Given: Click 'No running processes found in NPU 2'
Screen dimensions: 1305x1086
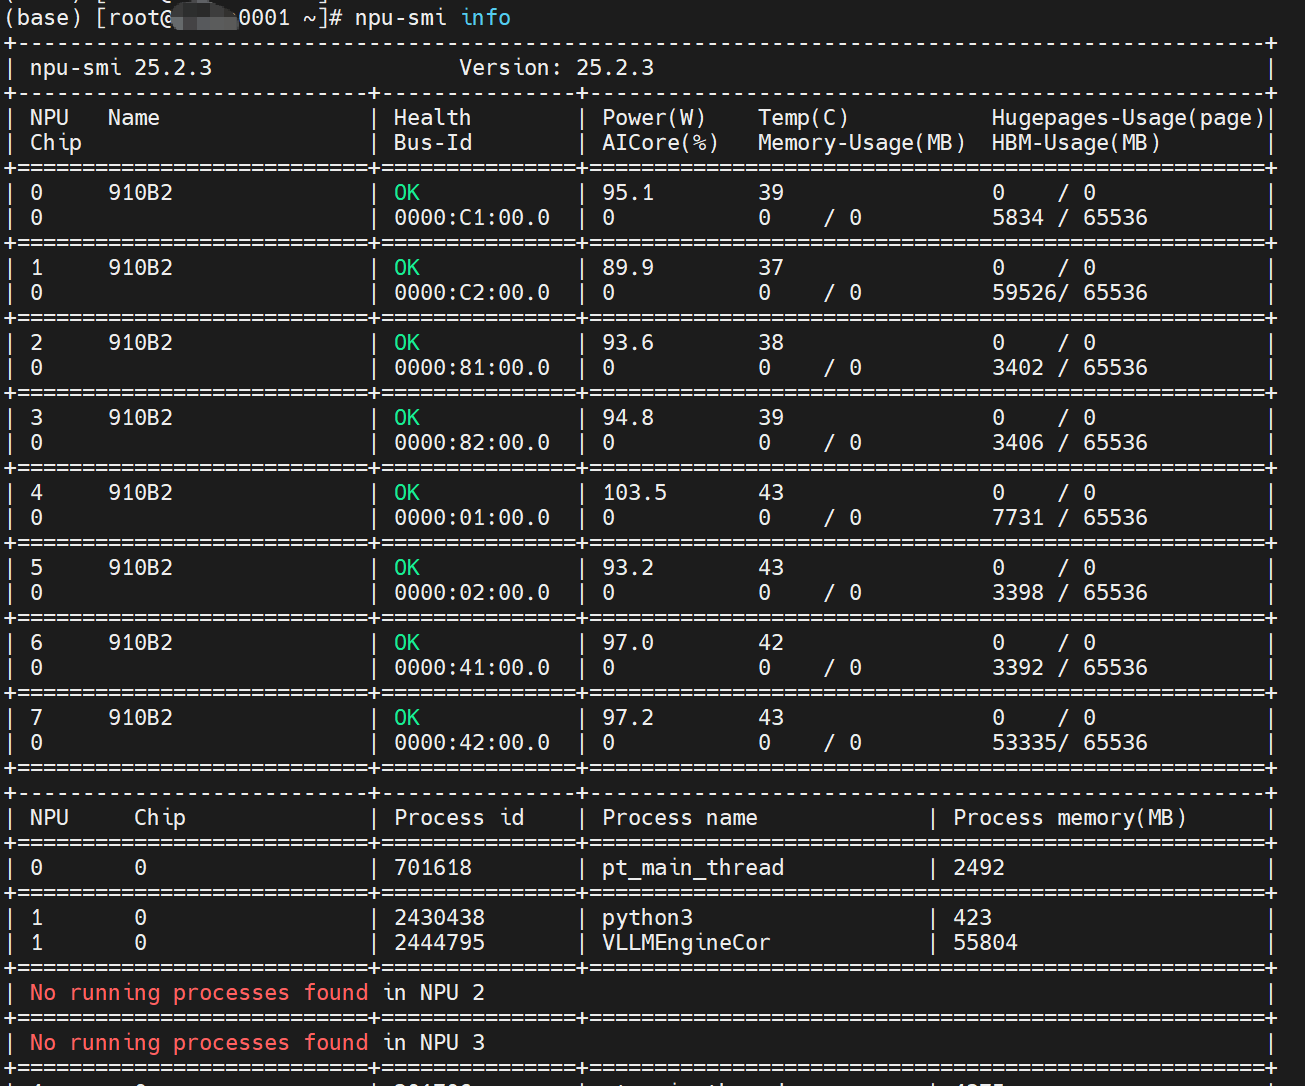Looking at the screenshot, I should (257, 993).
